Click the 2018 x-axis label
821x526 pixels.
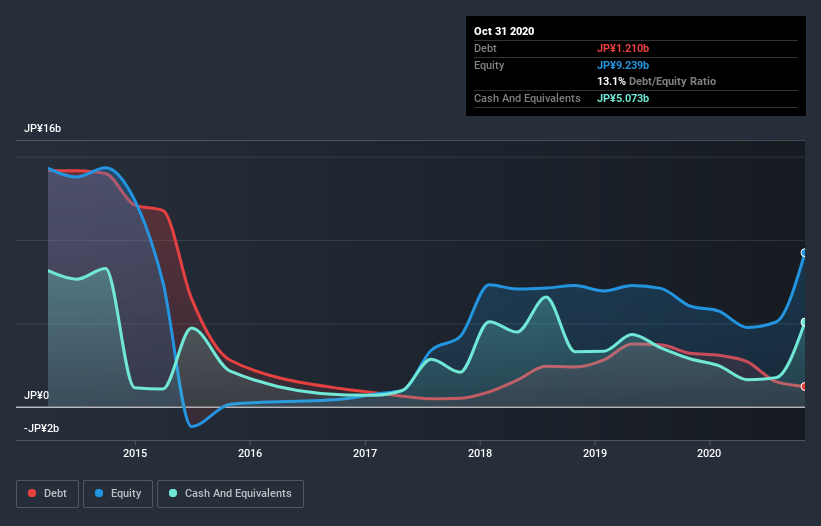coord(480,453)
